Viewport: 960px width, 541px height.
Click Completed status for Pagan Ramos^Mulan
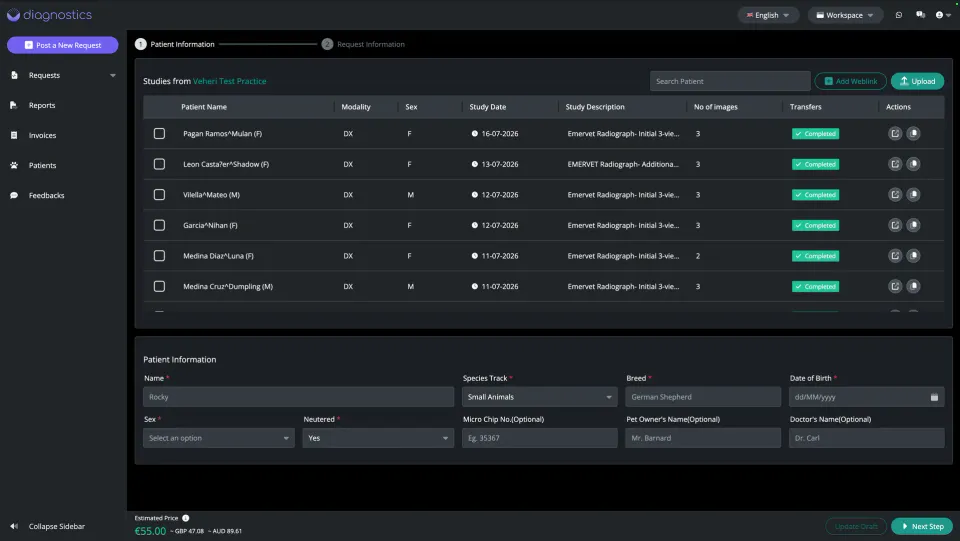click(816, 133)
